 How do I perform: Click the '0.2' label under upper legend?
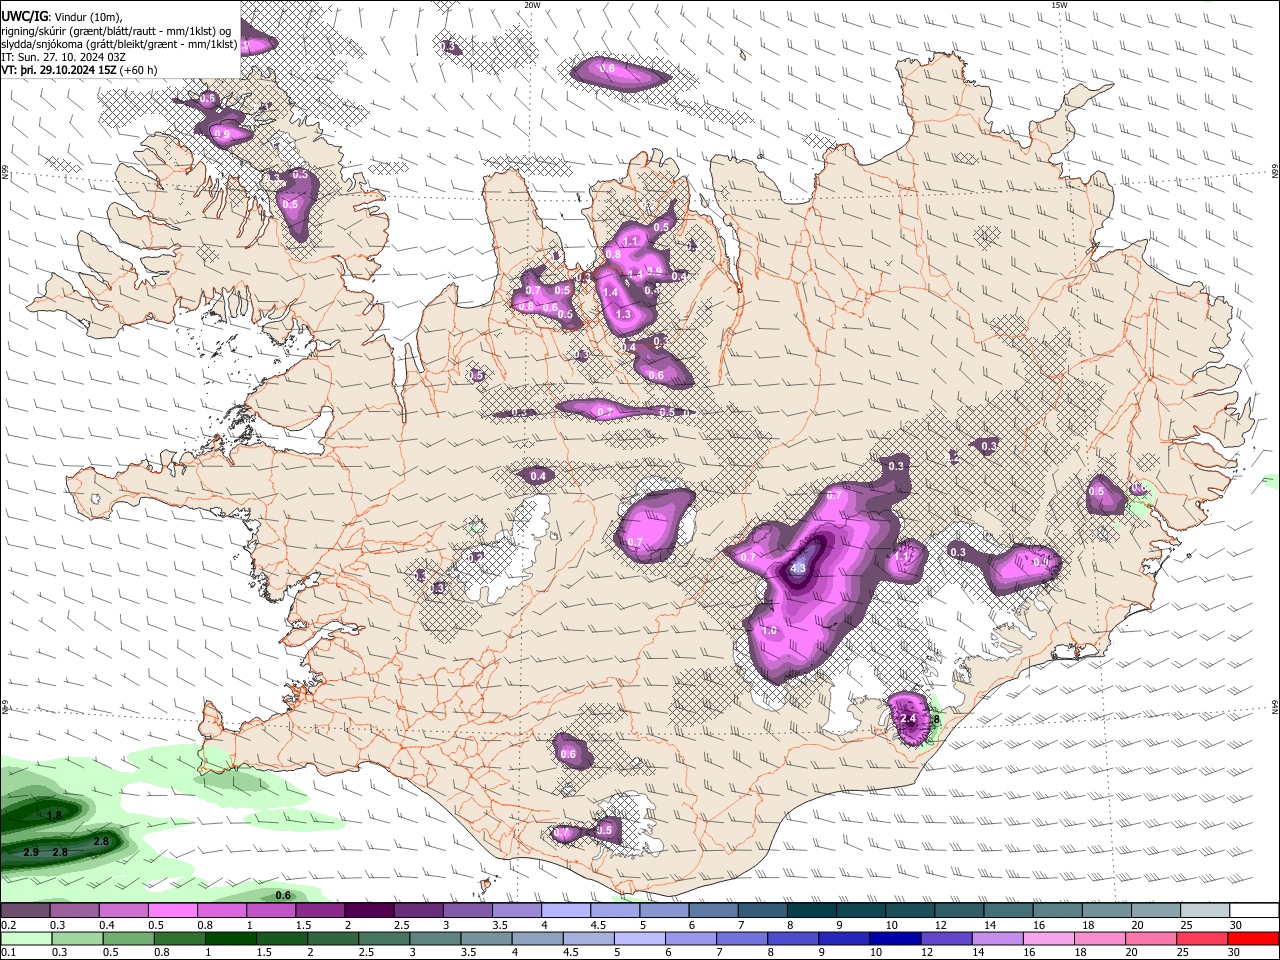pyautogui.click(x=8, y=925)
